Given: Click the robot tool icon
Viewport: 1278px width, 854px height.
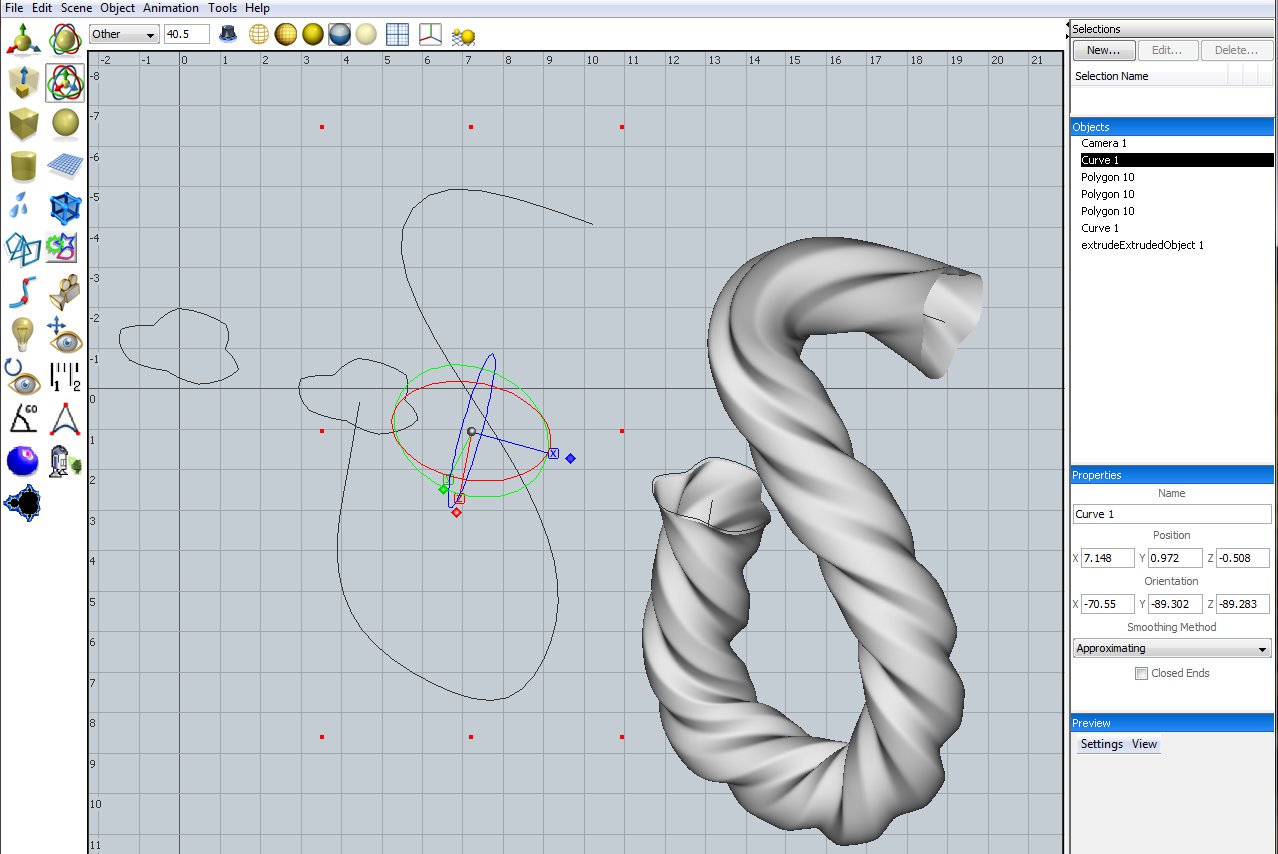Looking at the screenshot, I should point(66,461).
